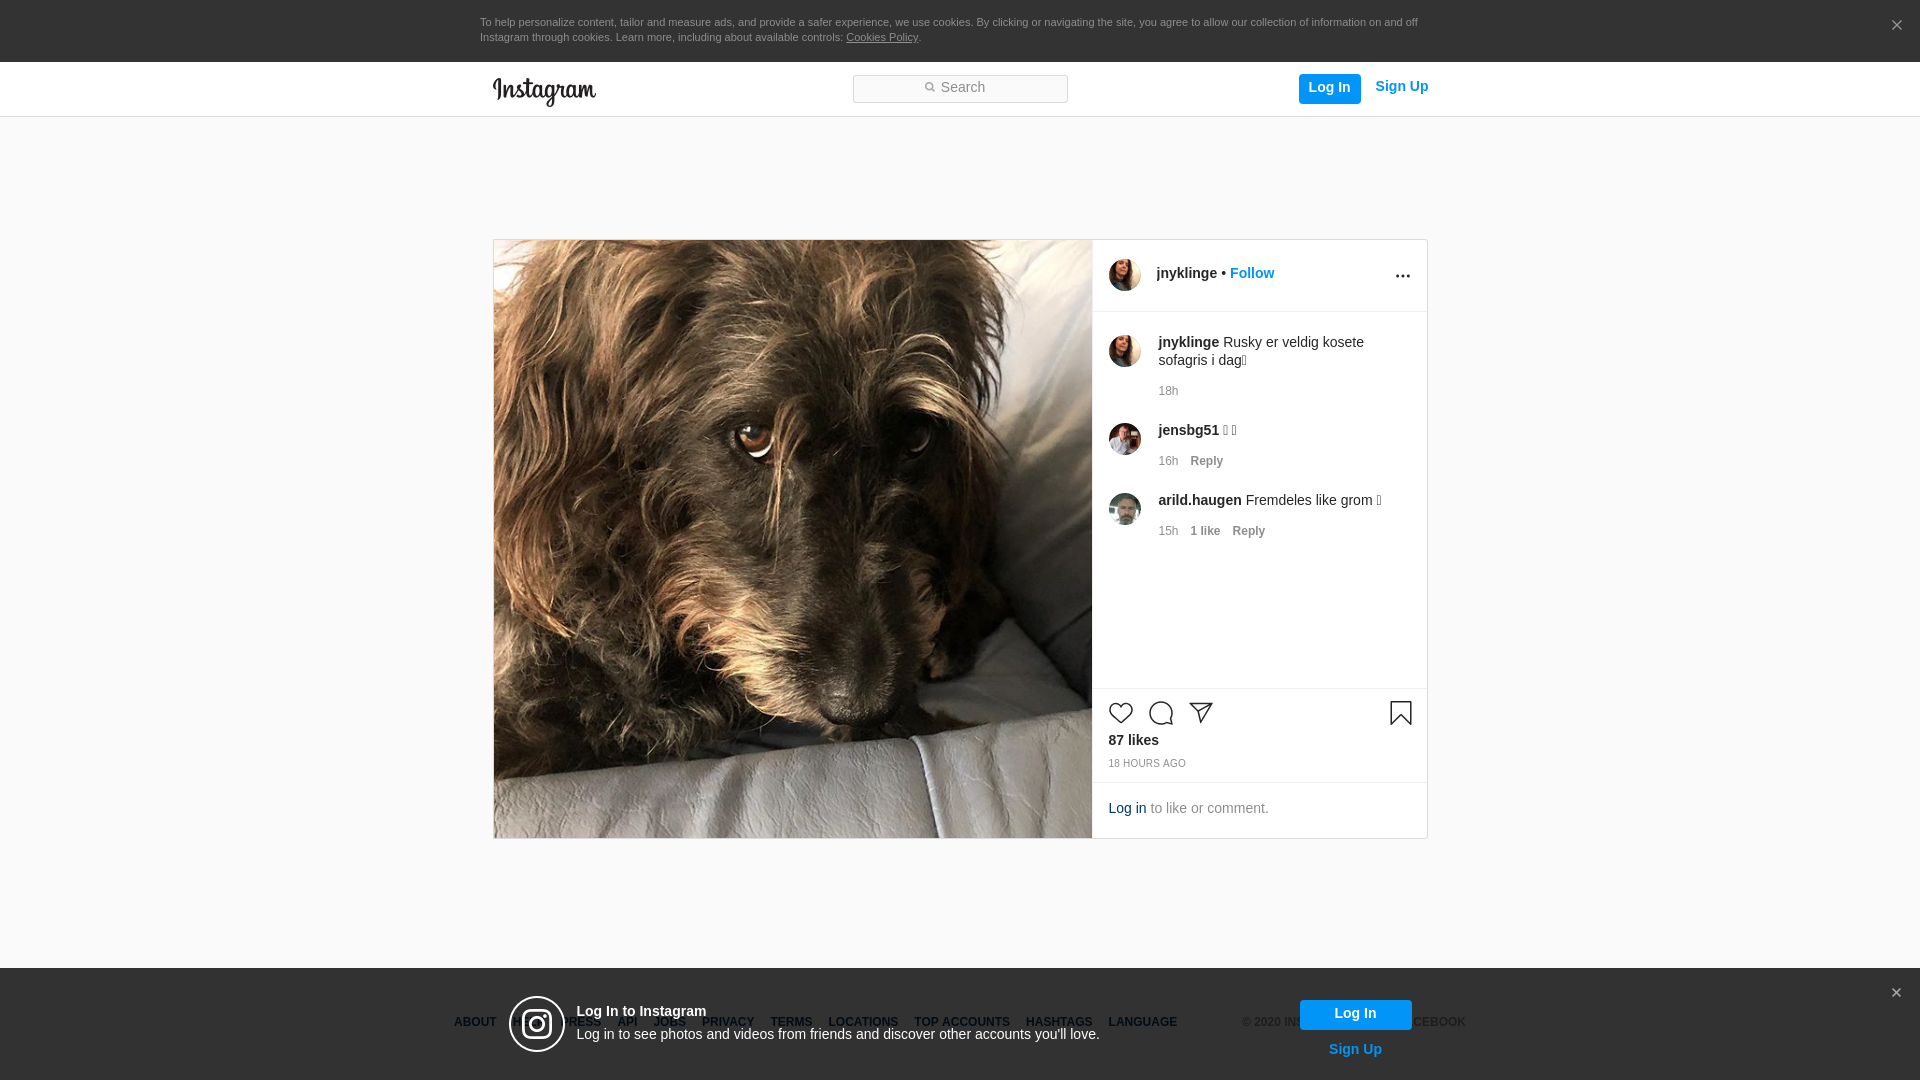Visit arild.haugen profile from comment
Image resolution: width=1920 pixels, height=1080 pixels.
point(1199,500)
